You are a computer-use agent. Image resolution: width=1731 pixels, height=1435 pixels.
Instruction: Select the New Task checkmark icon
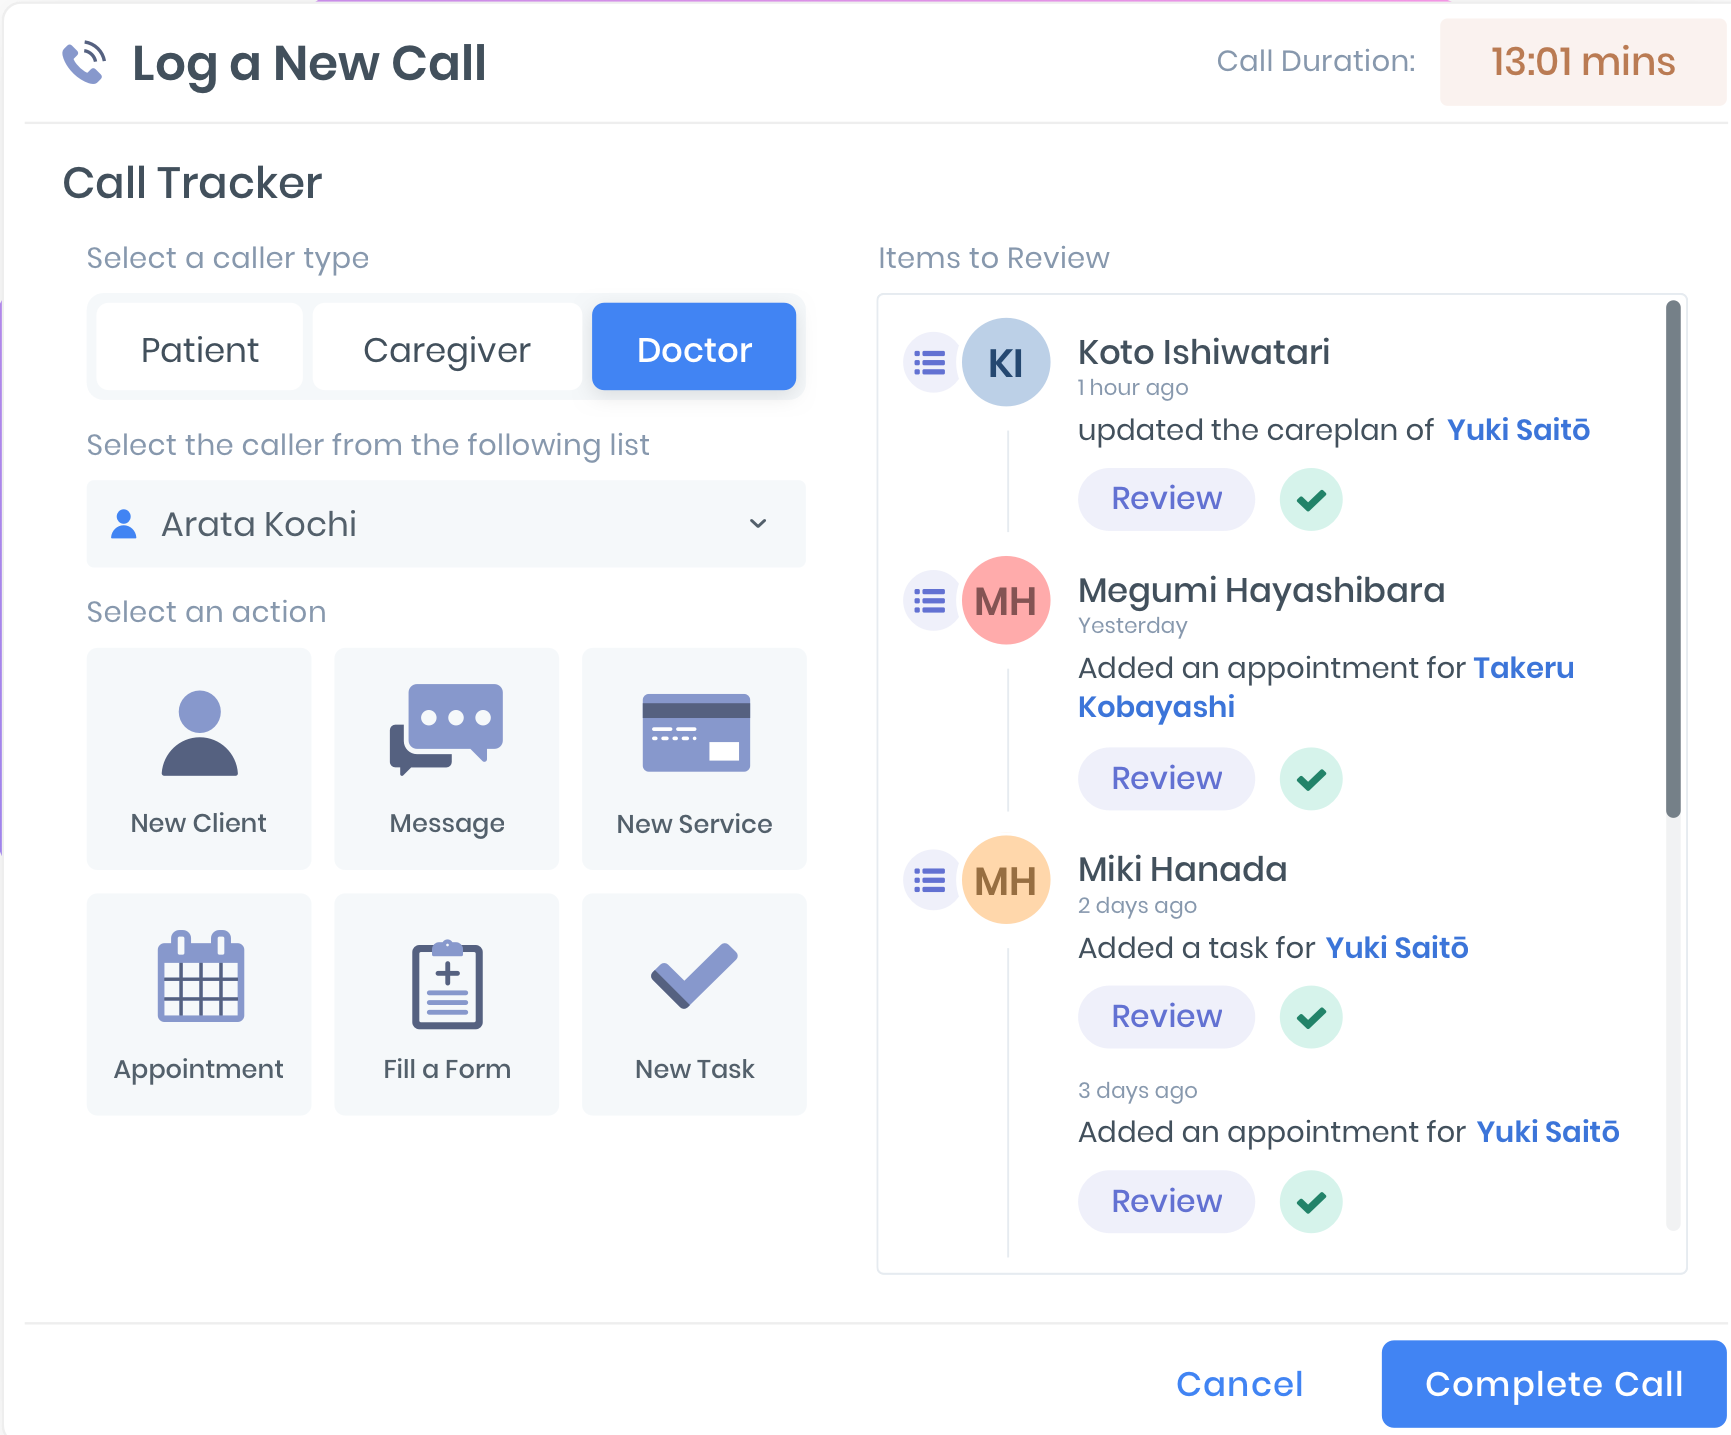pyautogui.click(x=694, y=975)
